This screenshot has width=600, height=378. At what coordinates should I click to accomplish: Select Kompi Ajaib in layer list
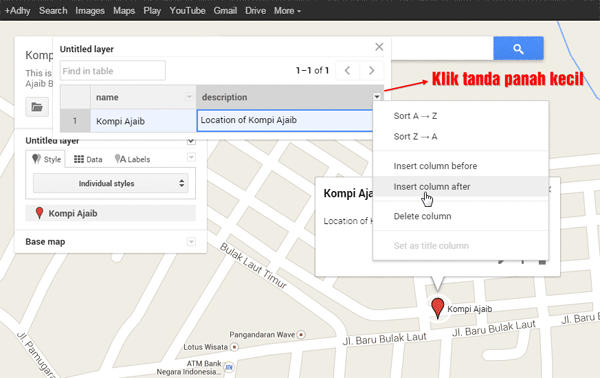pos(111,213)
